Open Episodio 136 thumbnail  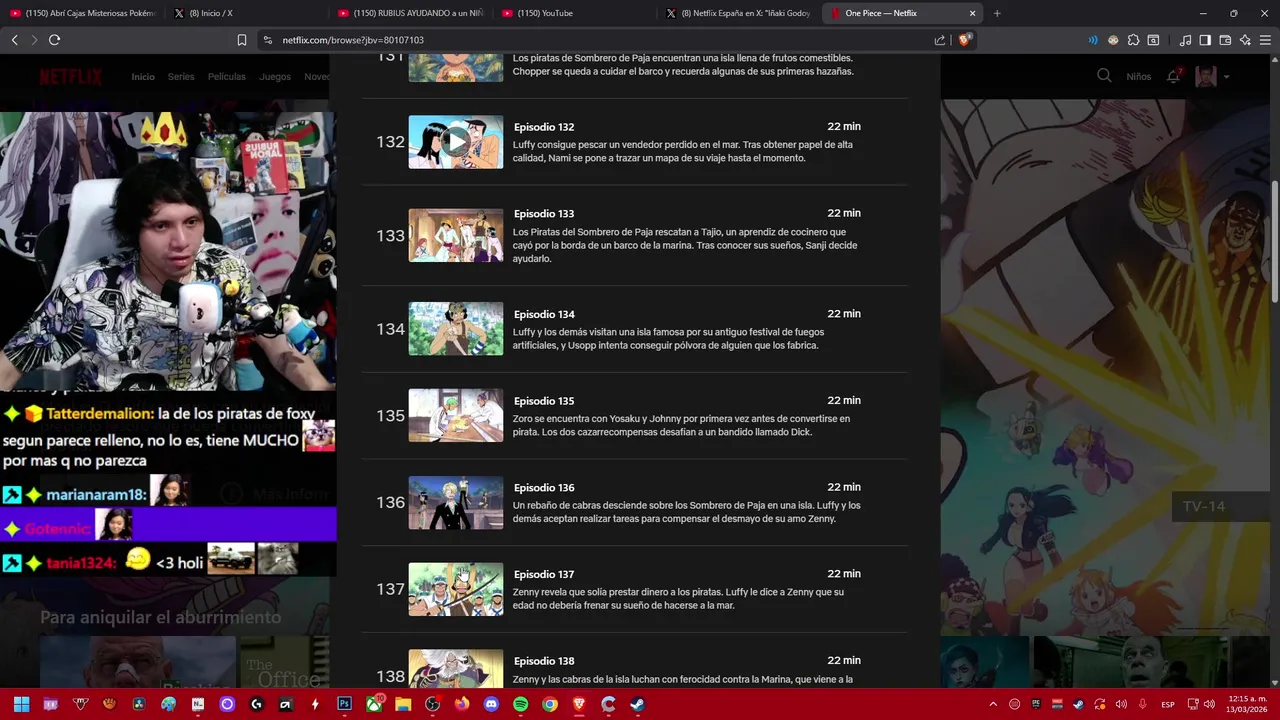(456, 502)
